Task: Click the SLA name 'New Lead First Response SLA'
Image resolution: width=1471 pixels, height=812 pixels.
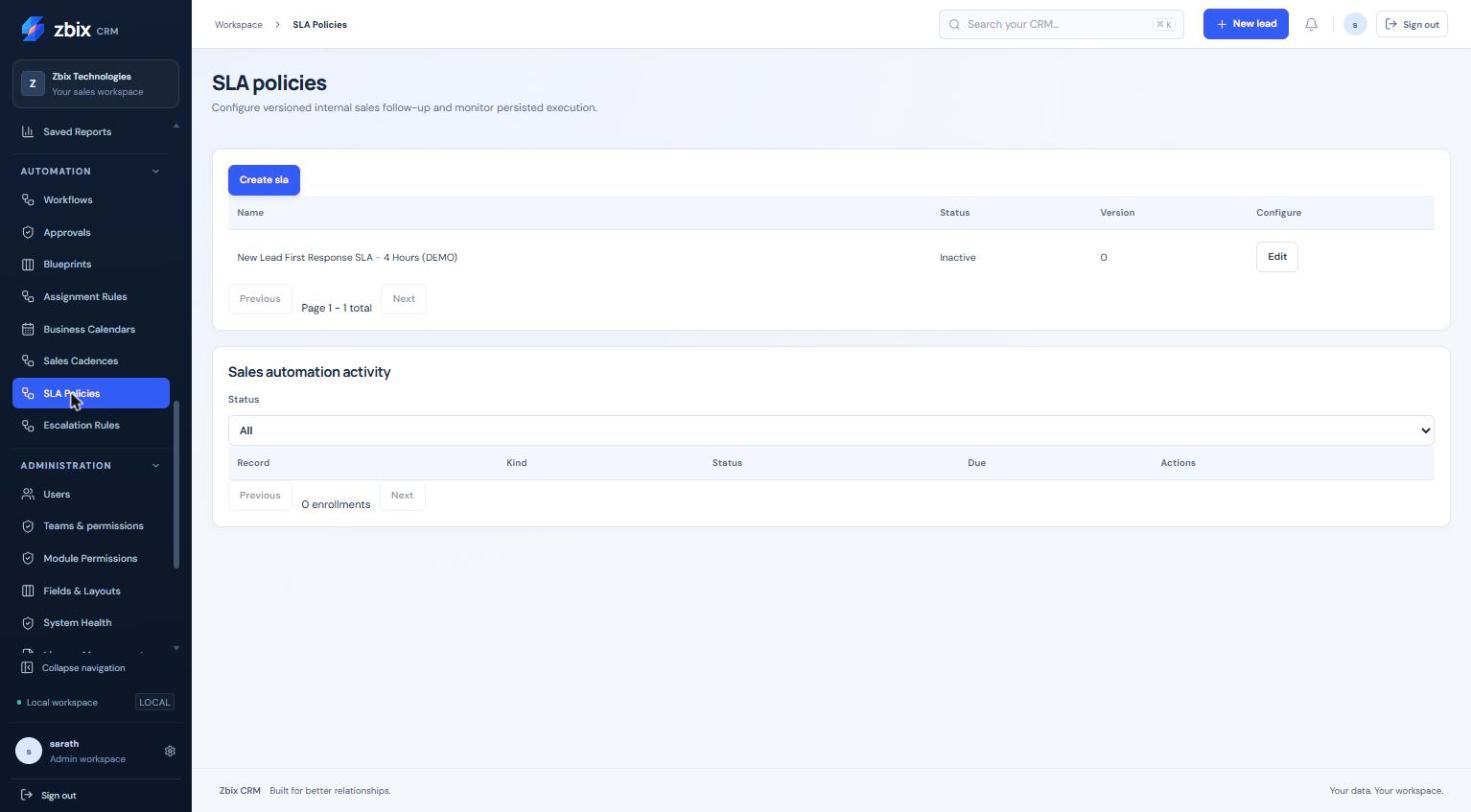Action: point(347,258)
